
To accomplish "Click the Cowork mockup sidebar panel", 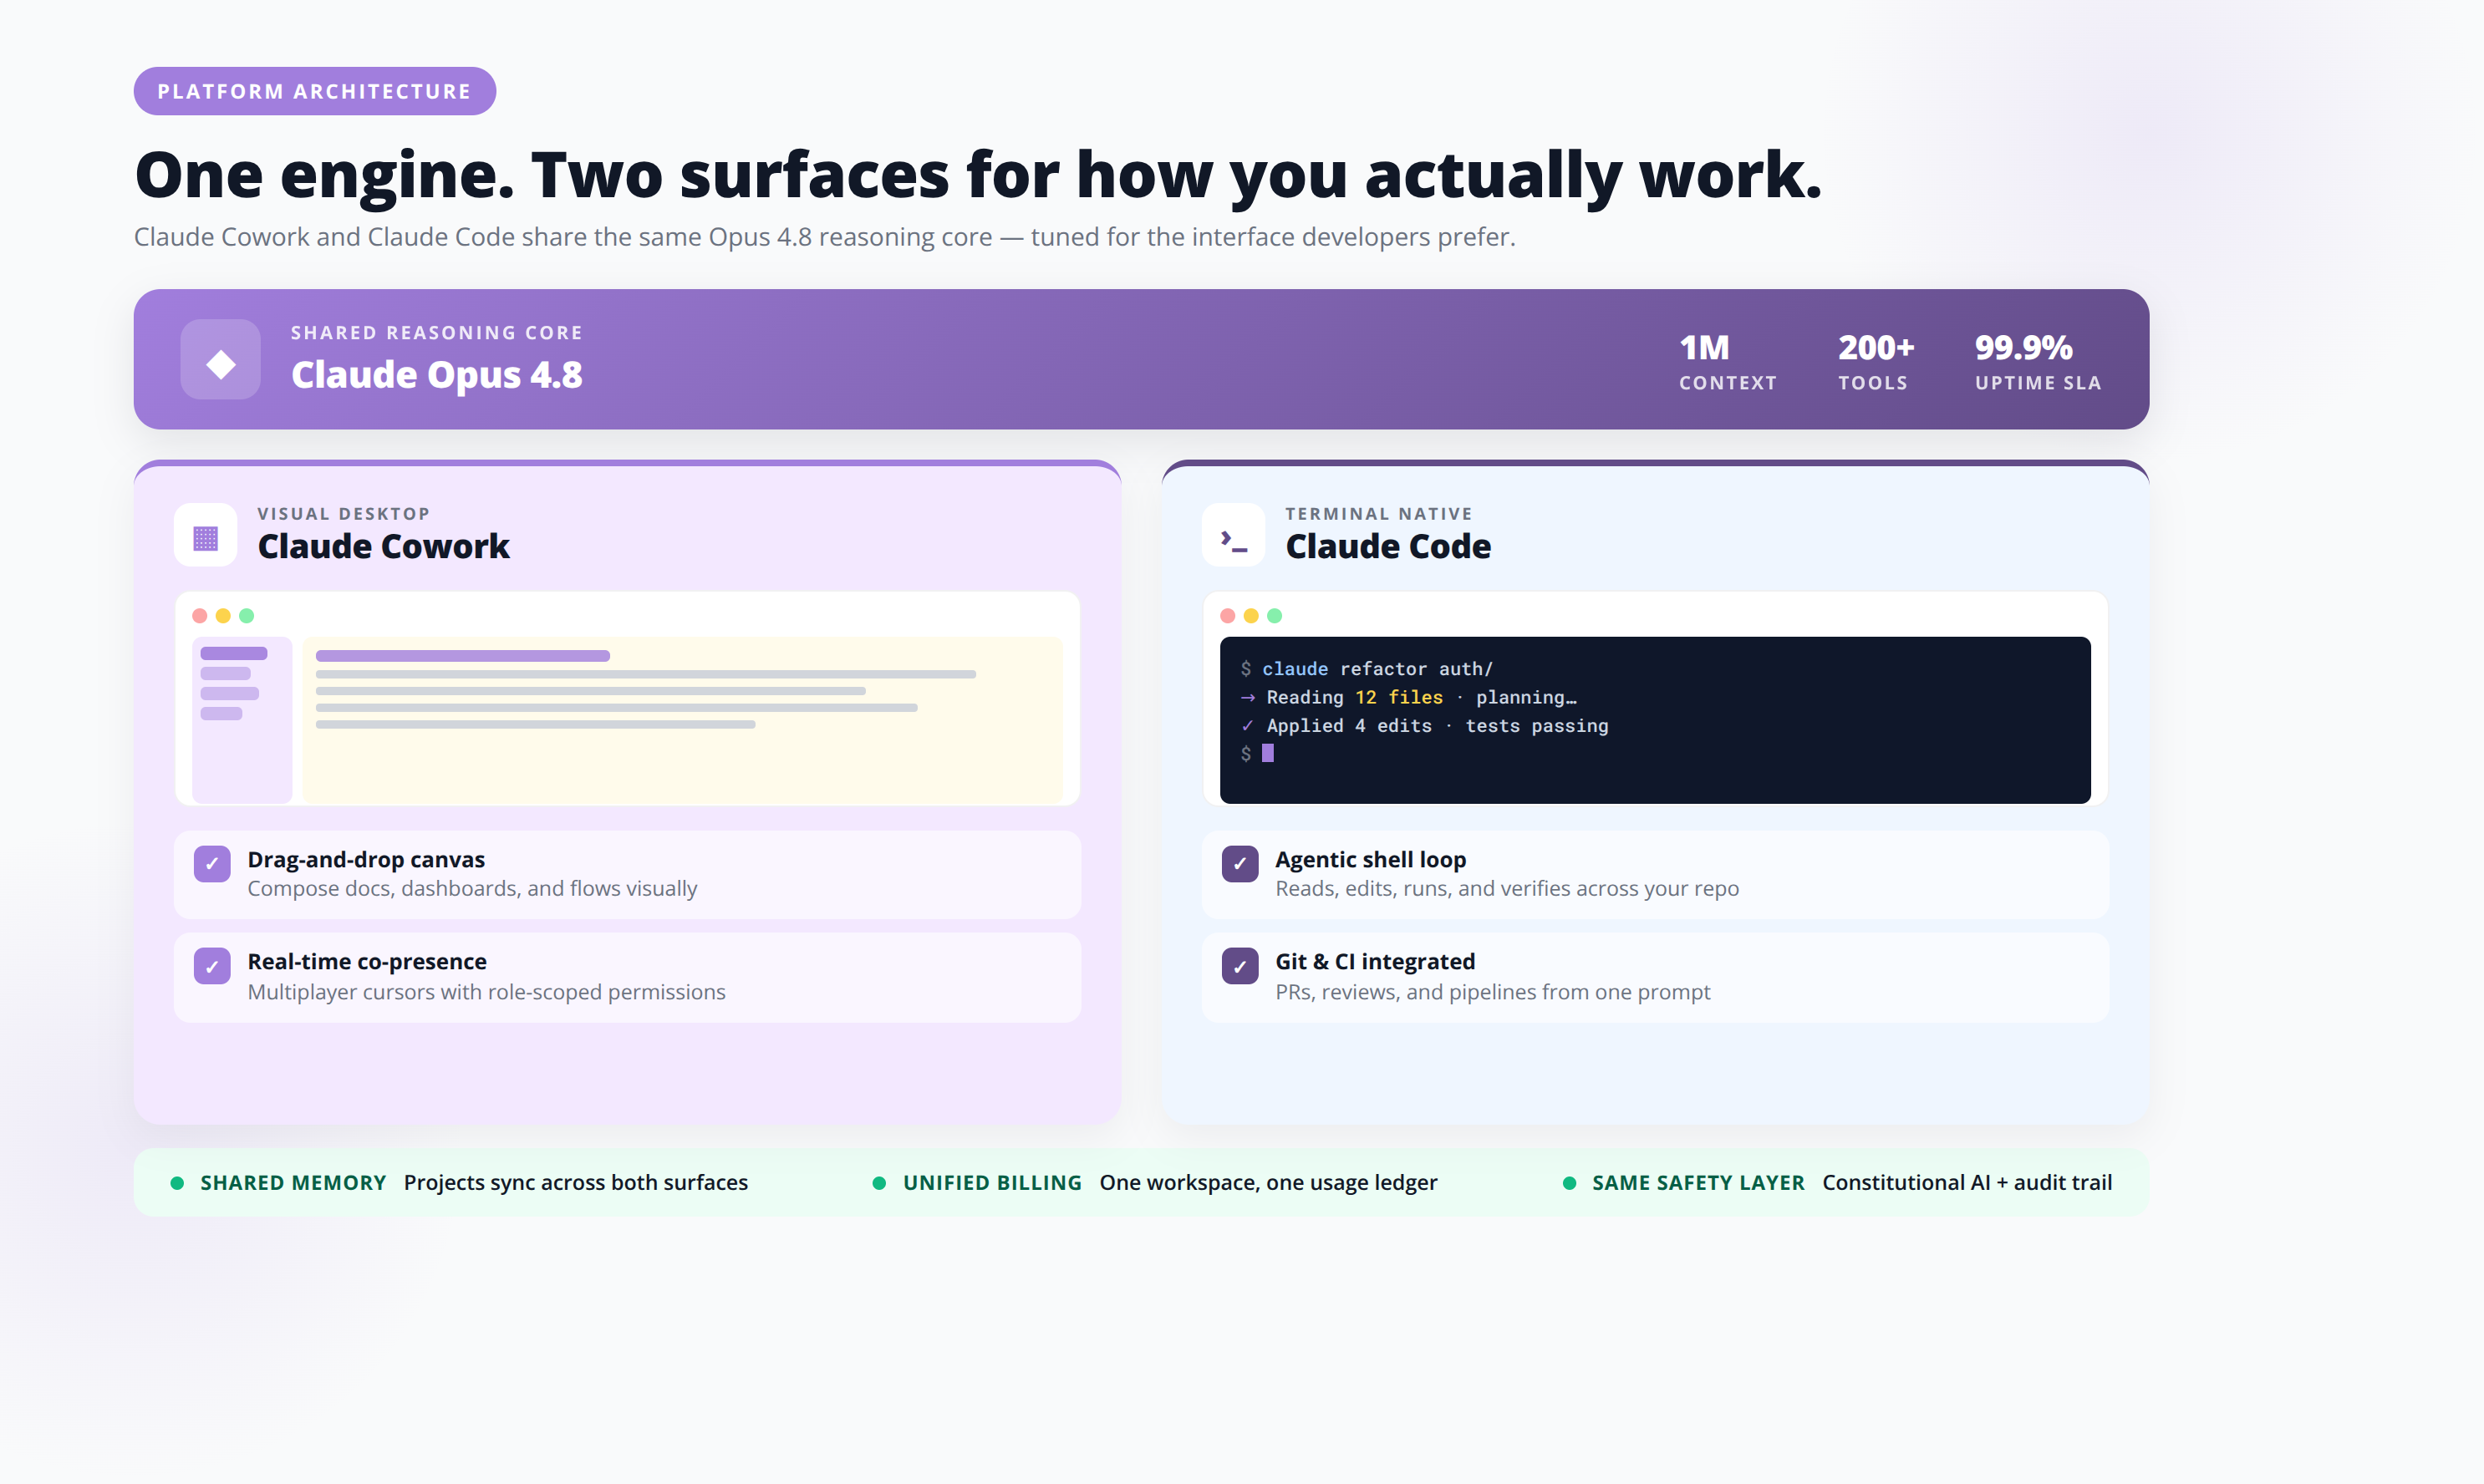I will (x=242, y=720).
